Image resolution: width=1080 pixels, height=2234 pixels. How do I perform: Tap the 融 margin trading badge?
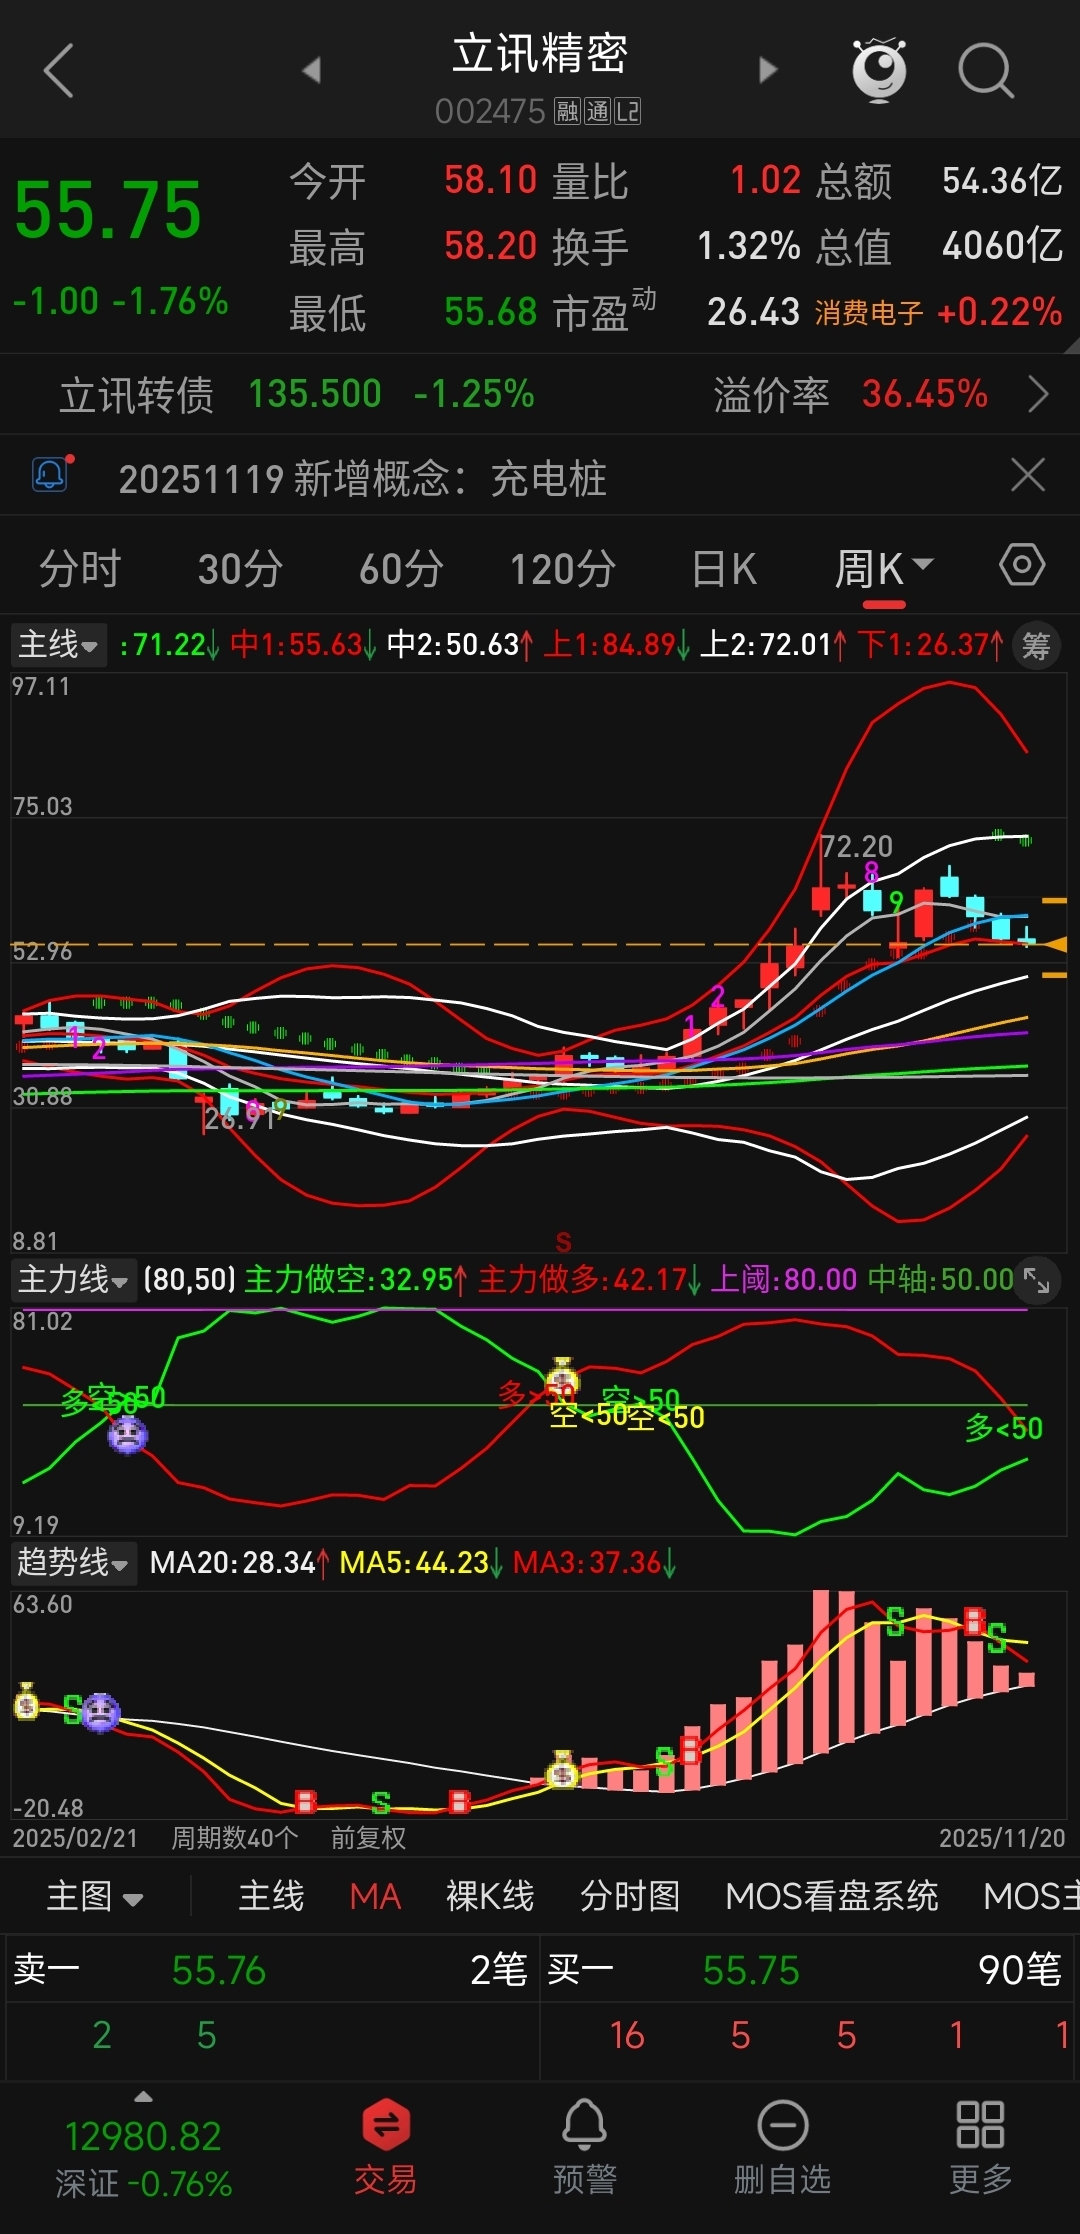click(x=568, y=111)
